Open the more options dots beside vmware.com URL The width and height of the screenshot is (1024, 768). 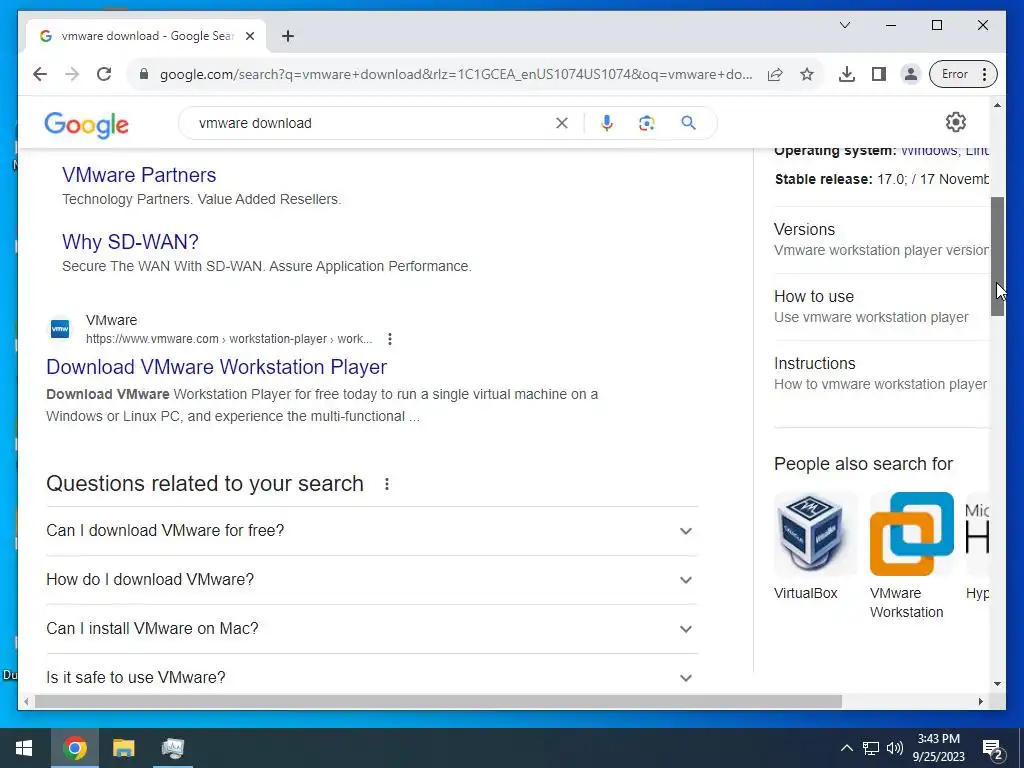pos(390,339)
